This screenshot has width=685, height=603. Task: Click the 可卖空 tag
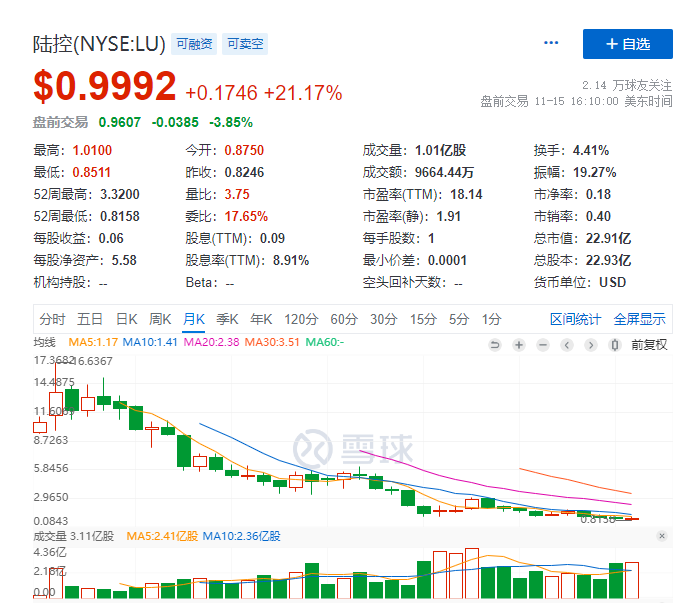[245, 44]
